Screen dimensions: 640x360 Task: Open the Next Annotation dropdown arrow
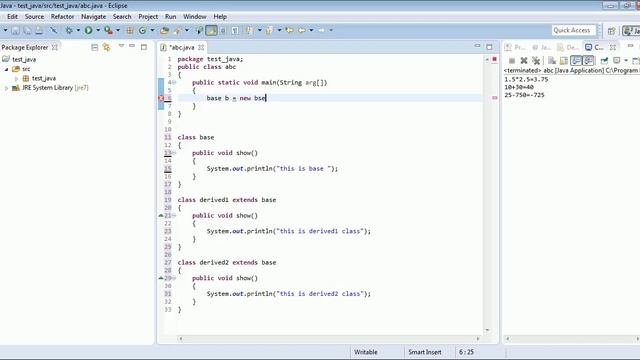260,31
